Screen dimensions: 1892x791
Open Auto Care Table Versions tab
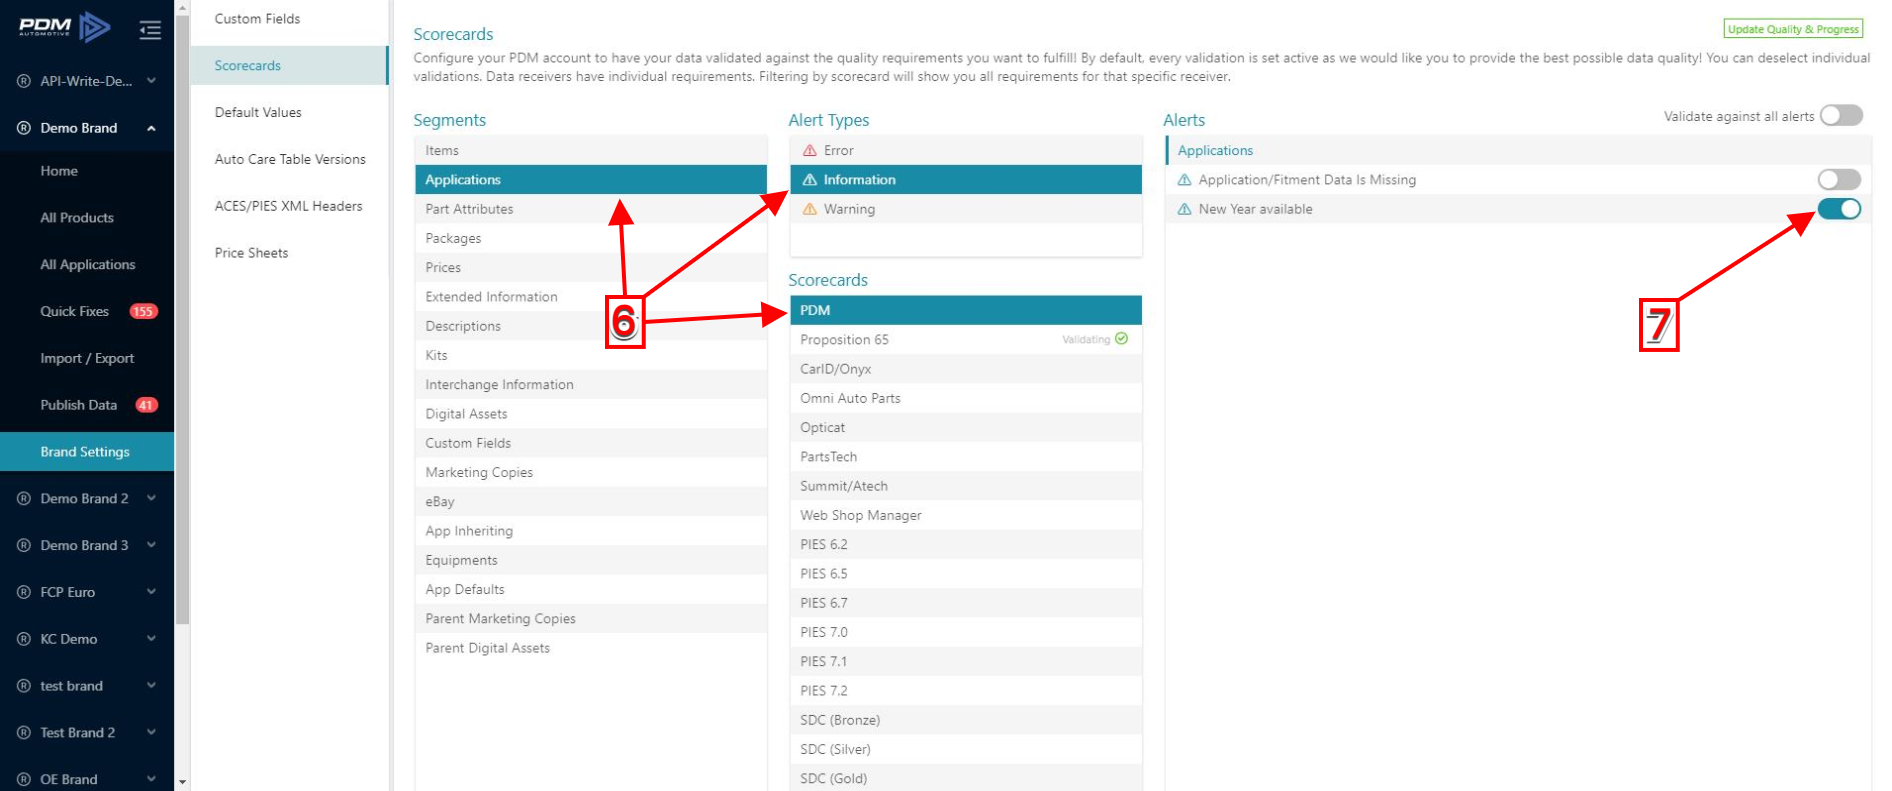tap(289, 159)
